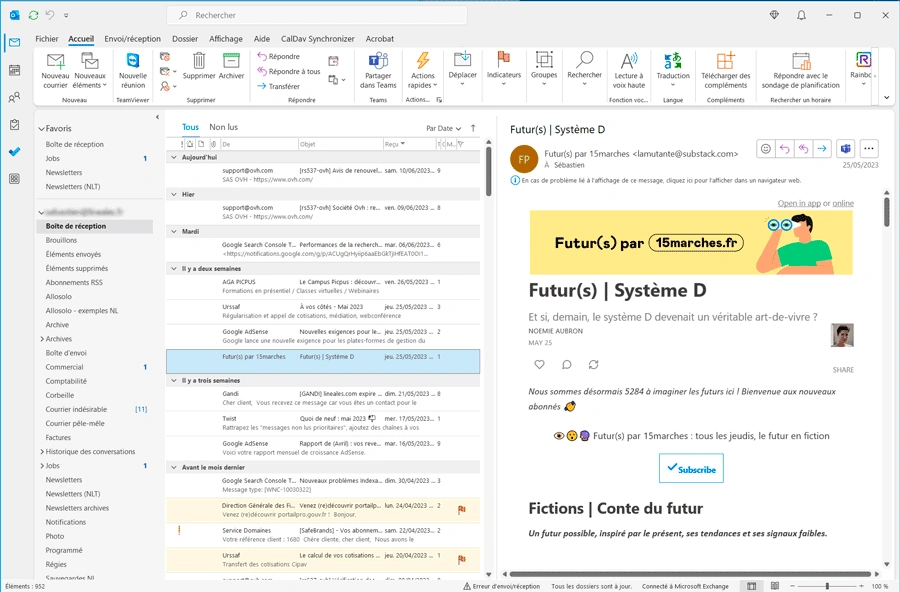
Task: Start a TeamViewer Nouvelle réunion
Action: tap(132, 62)
